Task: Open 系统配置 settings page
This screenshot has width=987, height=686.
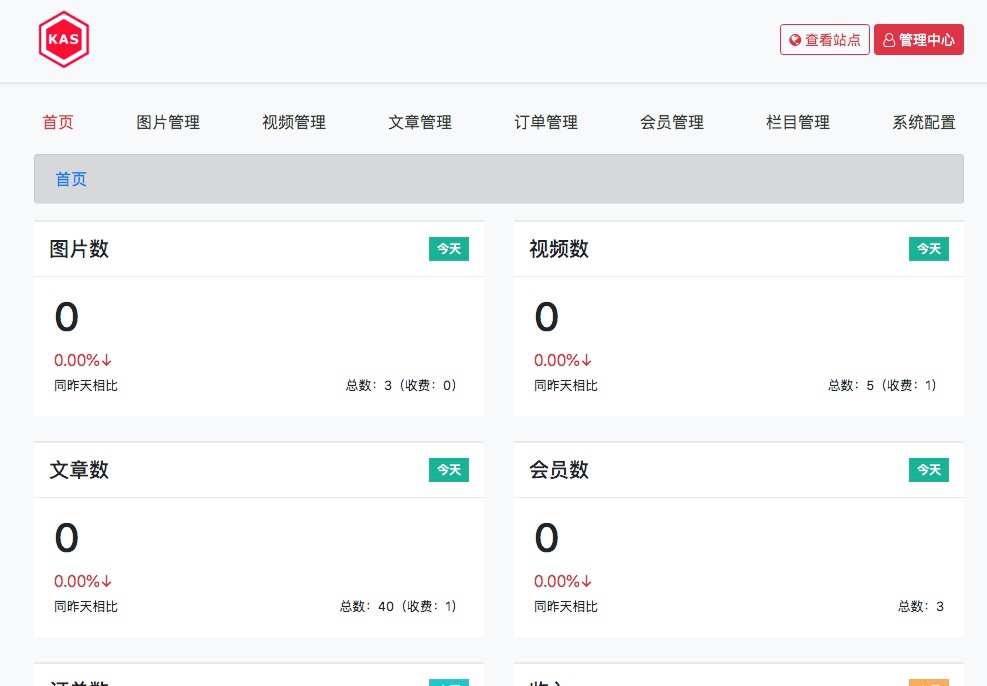Action: pos(923,122)
